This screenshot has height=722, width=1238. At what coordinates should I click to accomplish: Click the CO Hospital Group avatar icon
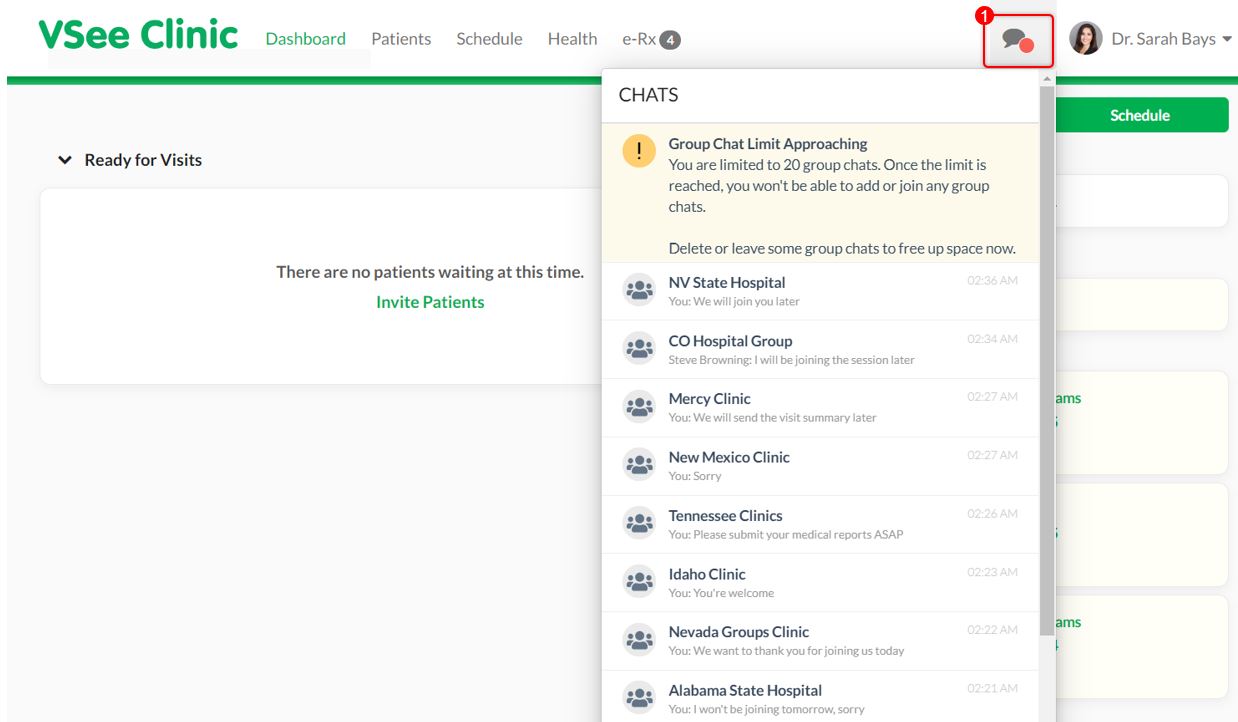pos(639,349)
